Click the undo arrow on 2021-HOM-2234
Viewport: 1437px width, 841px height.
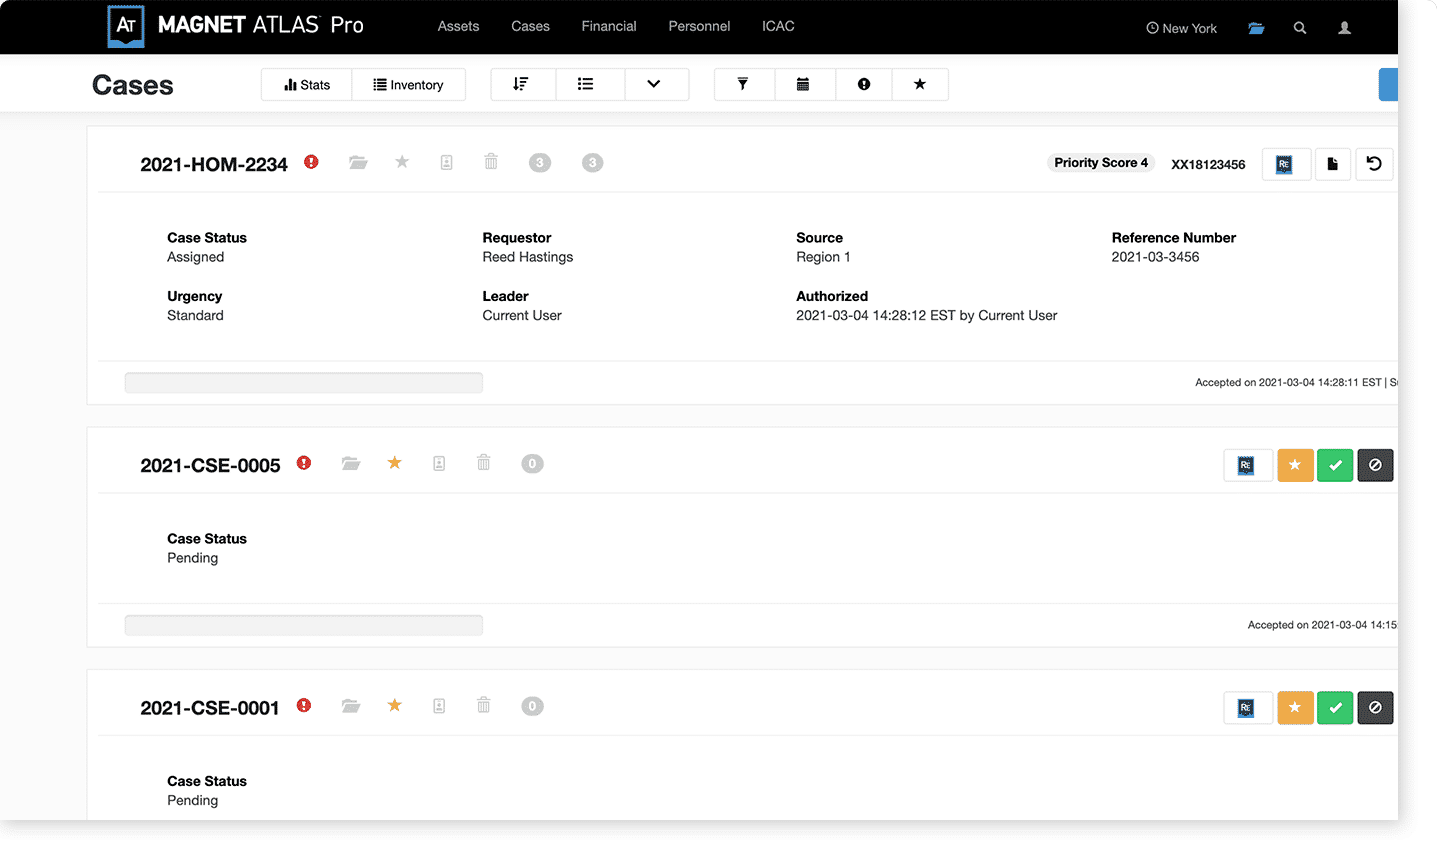click(x=1374, y=164)
